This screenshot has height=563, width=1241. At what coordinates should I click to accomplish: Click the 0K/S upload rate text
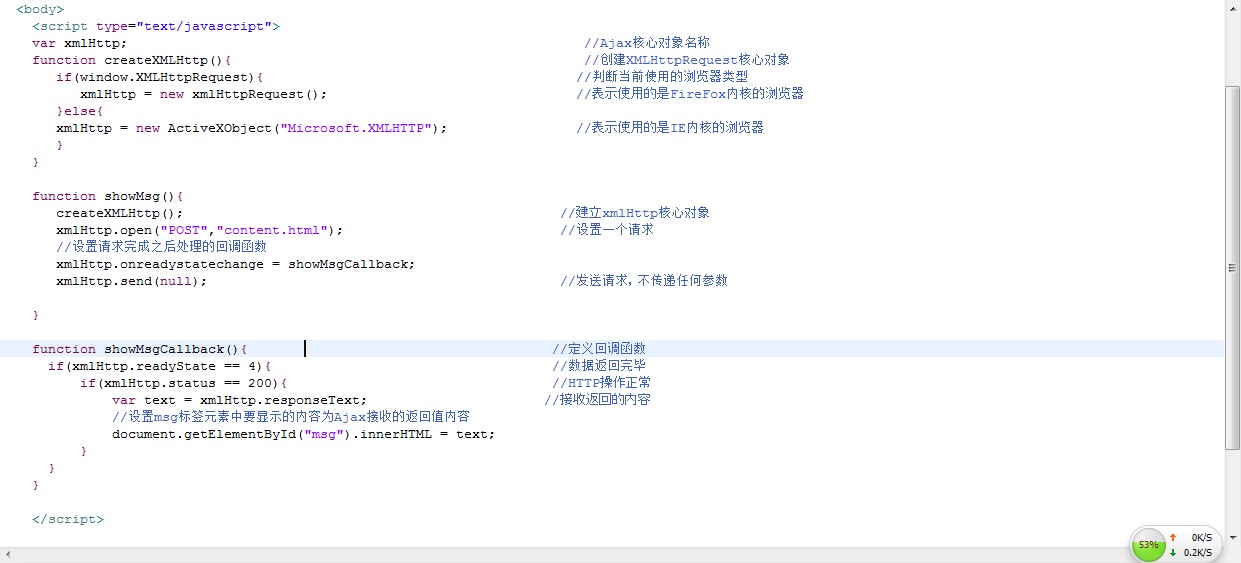1201,537
